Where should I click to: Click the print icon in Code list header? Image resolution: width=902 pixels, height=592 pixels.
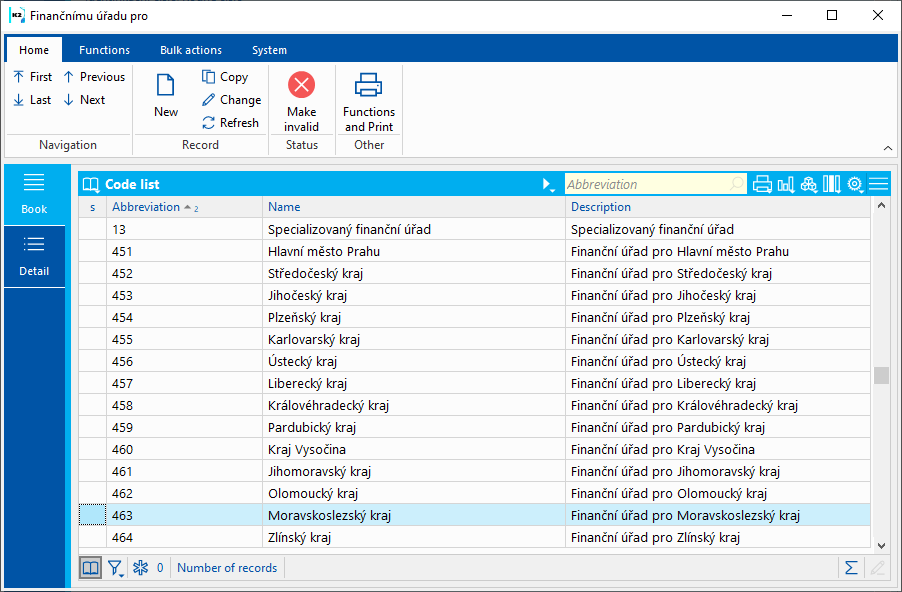click(x=762, y=184)
